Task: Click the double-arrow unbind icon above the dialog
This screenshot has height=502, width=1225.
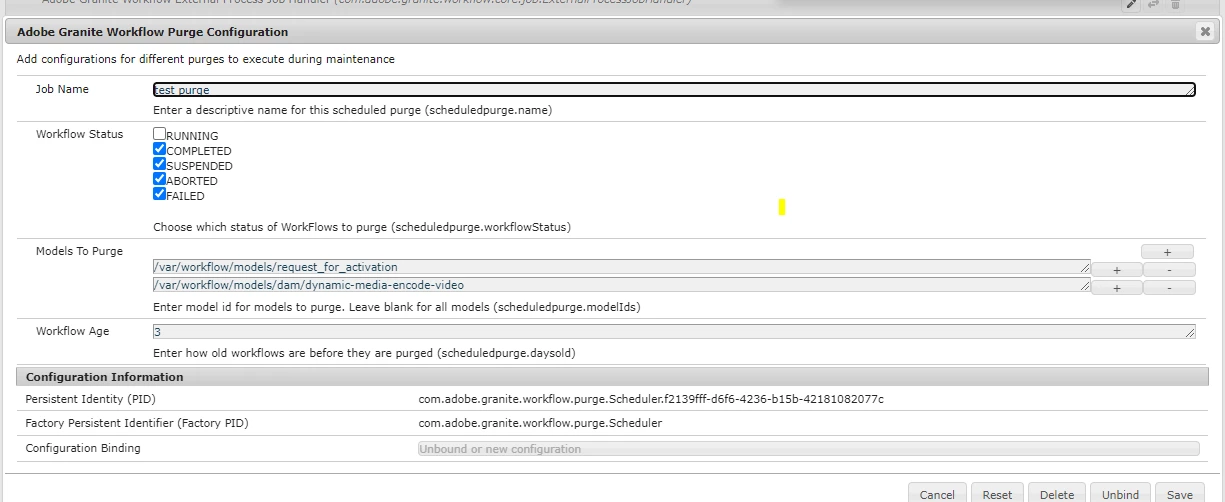Action: click(x=1154, y=4)
